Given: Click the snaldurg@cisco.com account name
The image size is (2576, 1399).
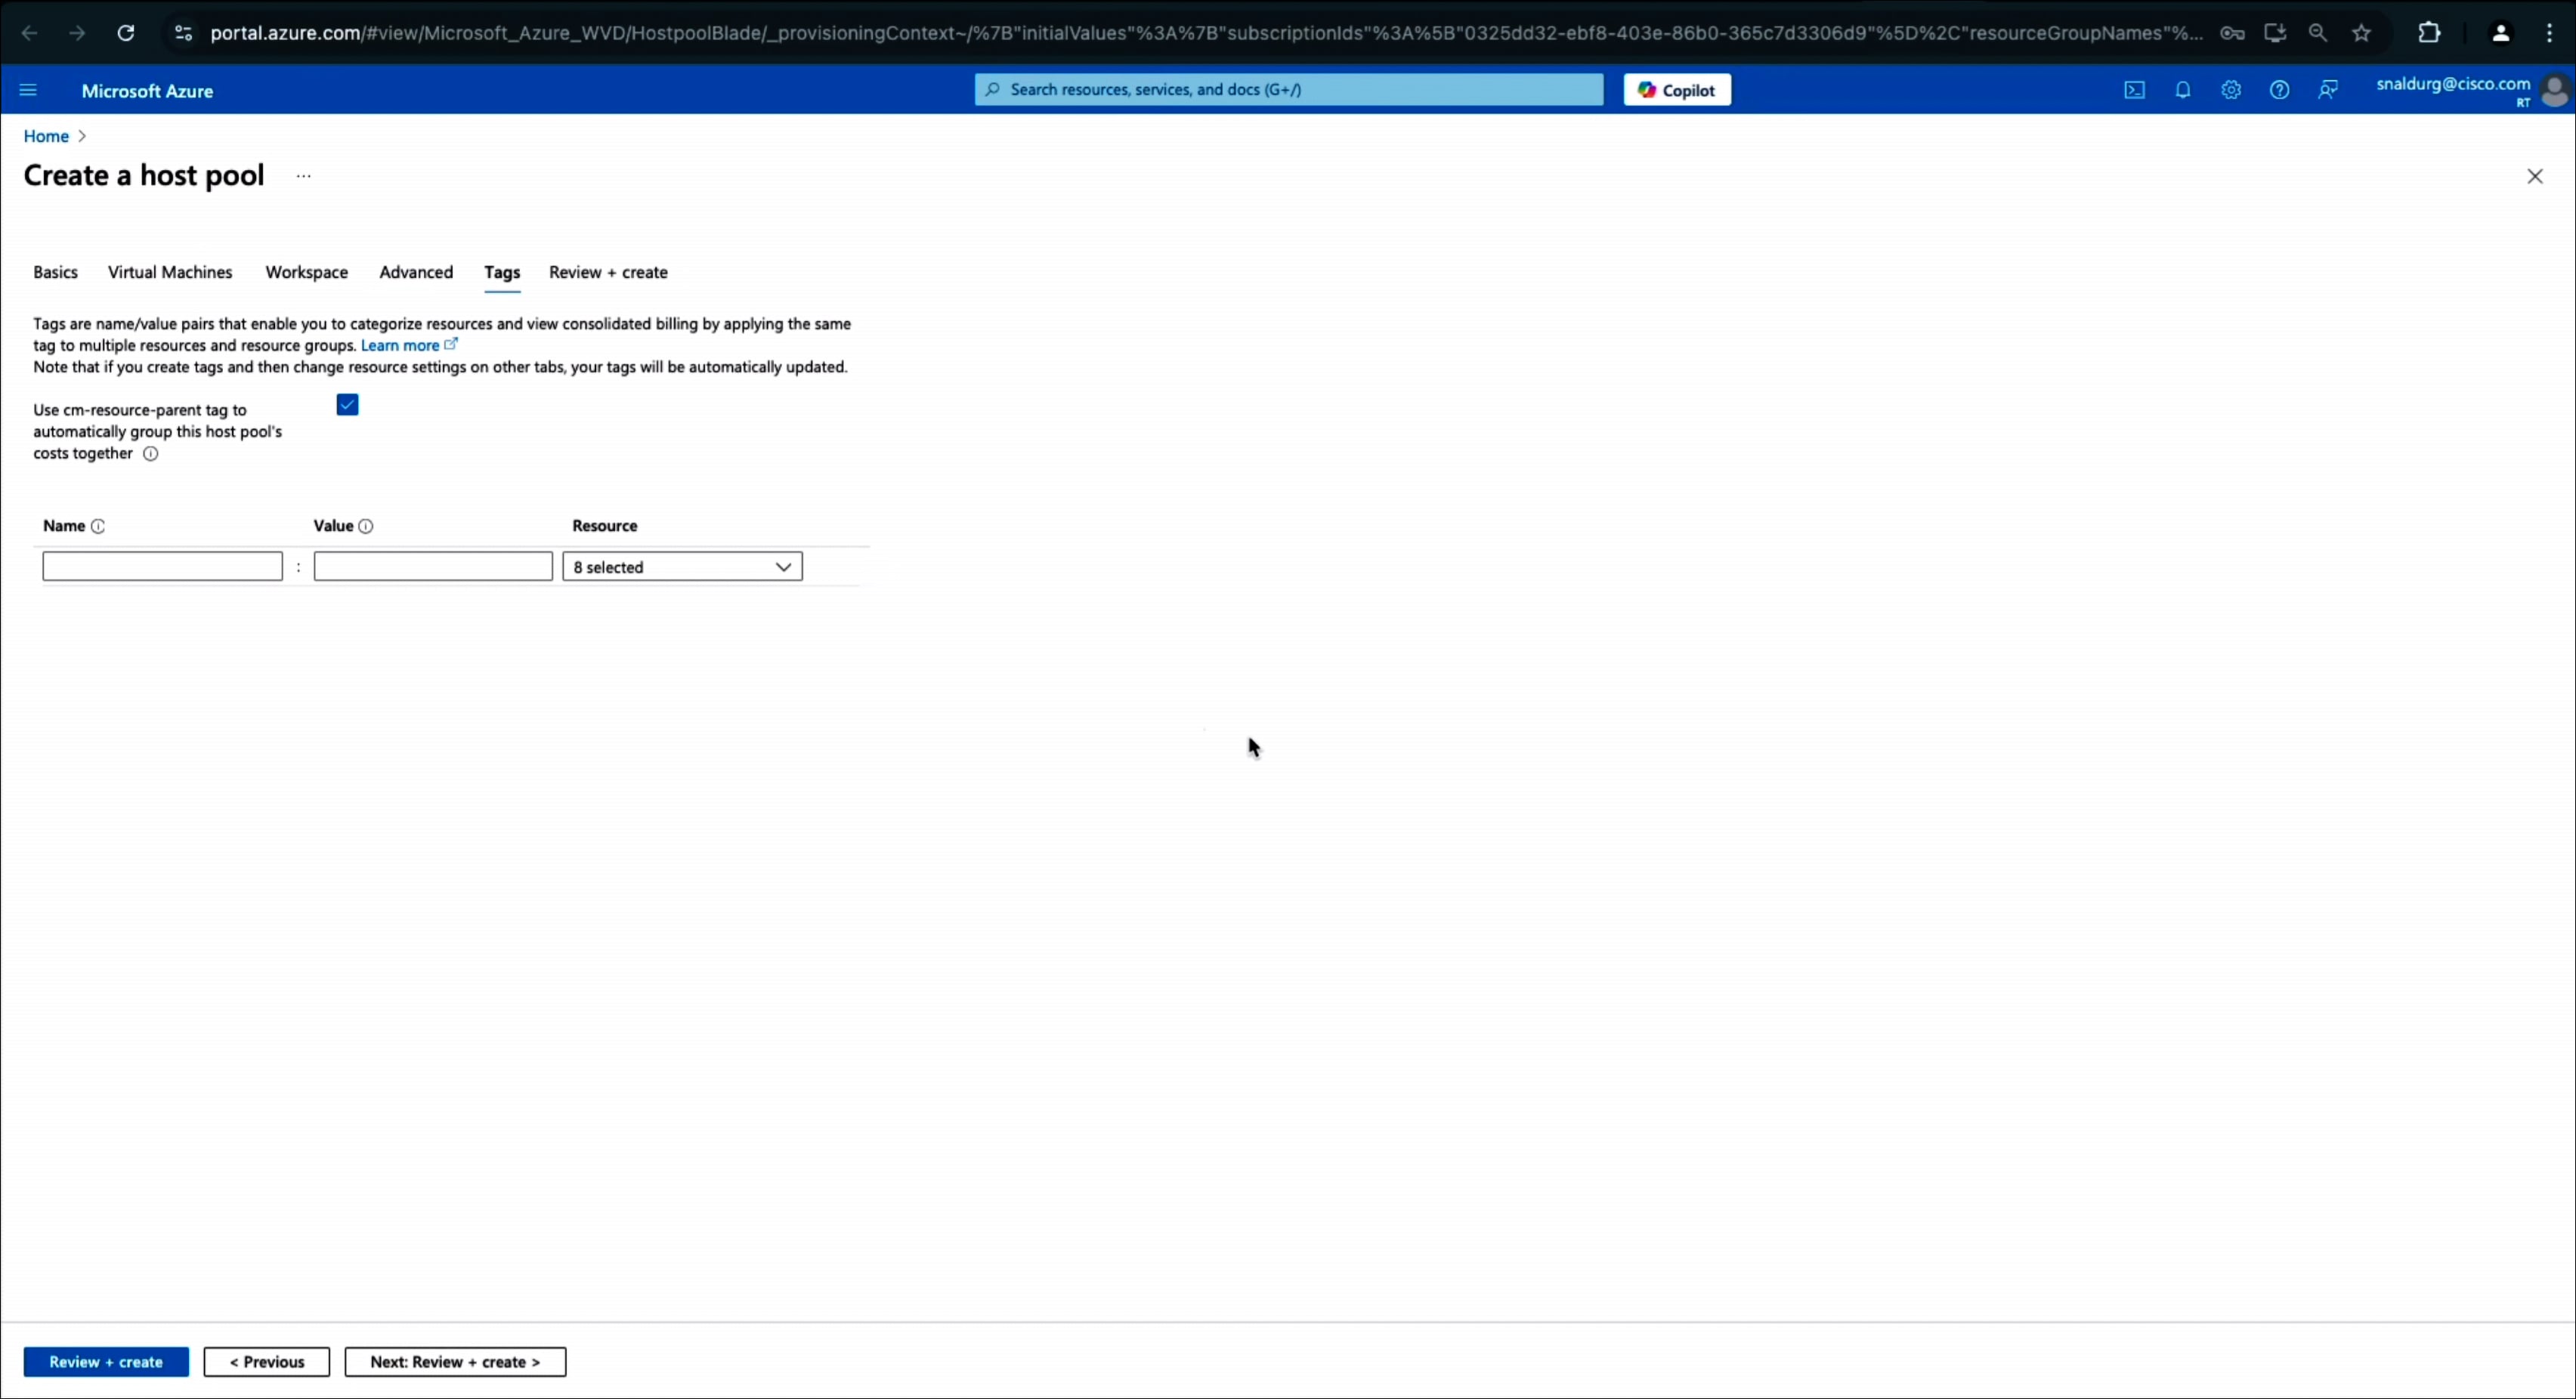Looking at the screenshot, I should [x=2453, y=84].
